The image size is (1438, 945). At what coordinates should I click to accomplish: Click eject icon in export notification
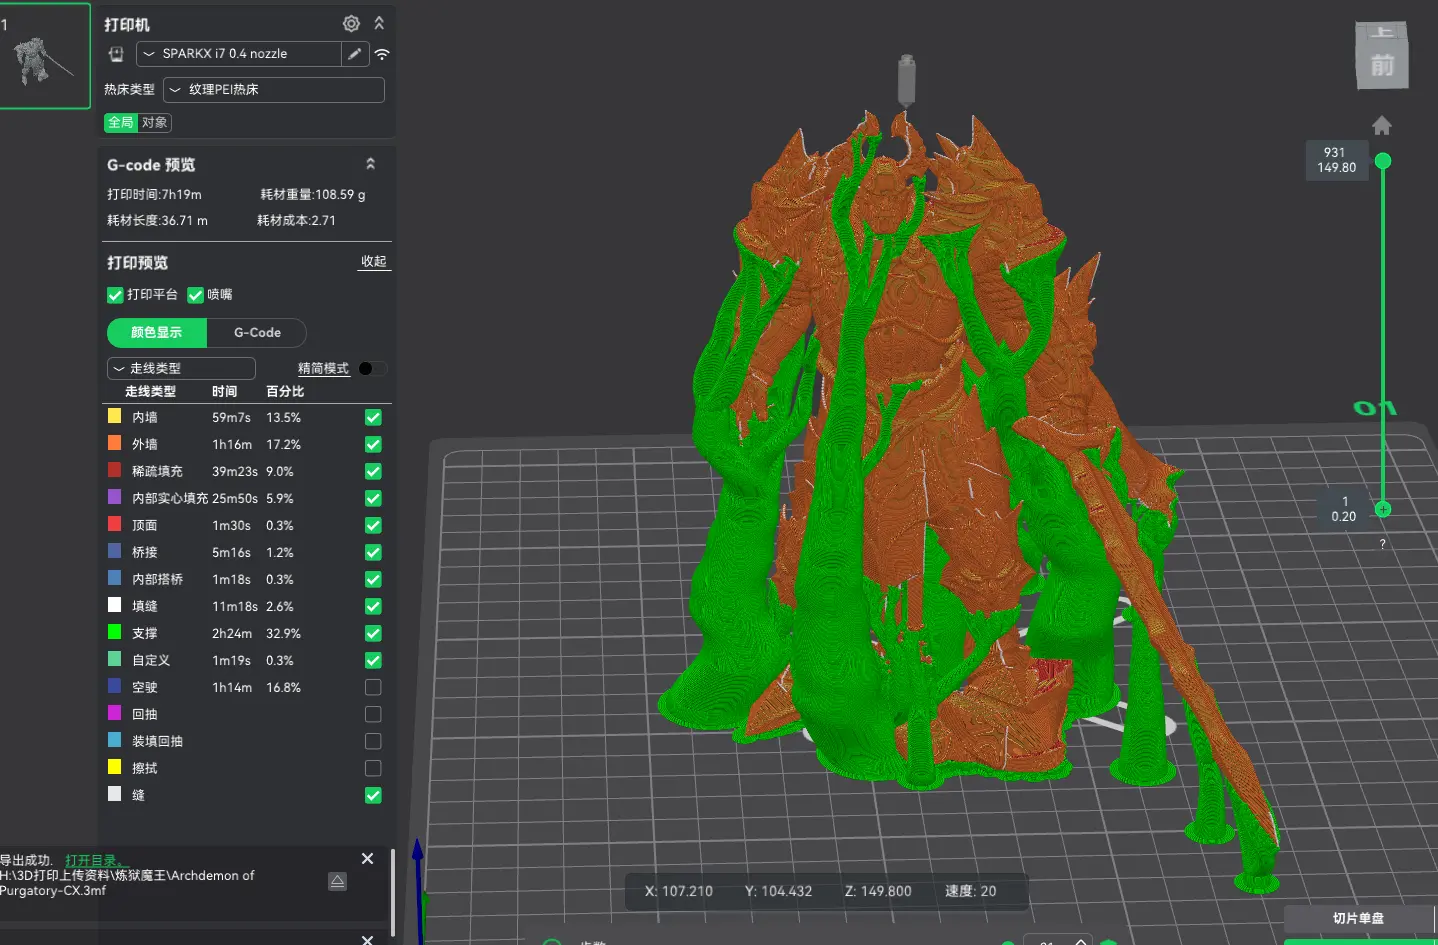337,881
